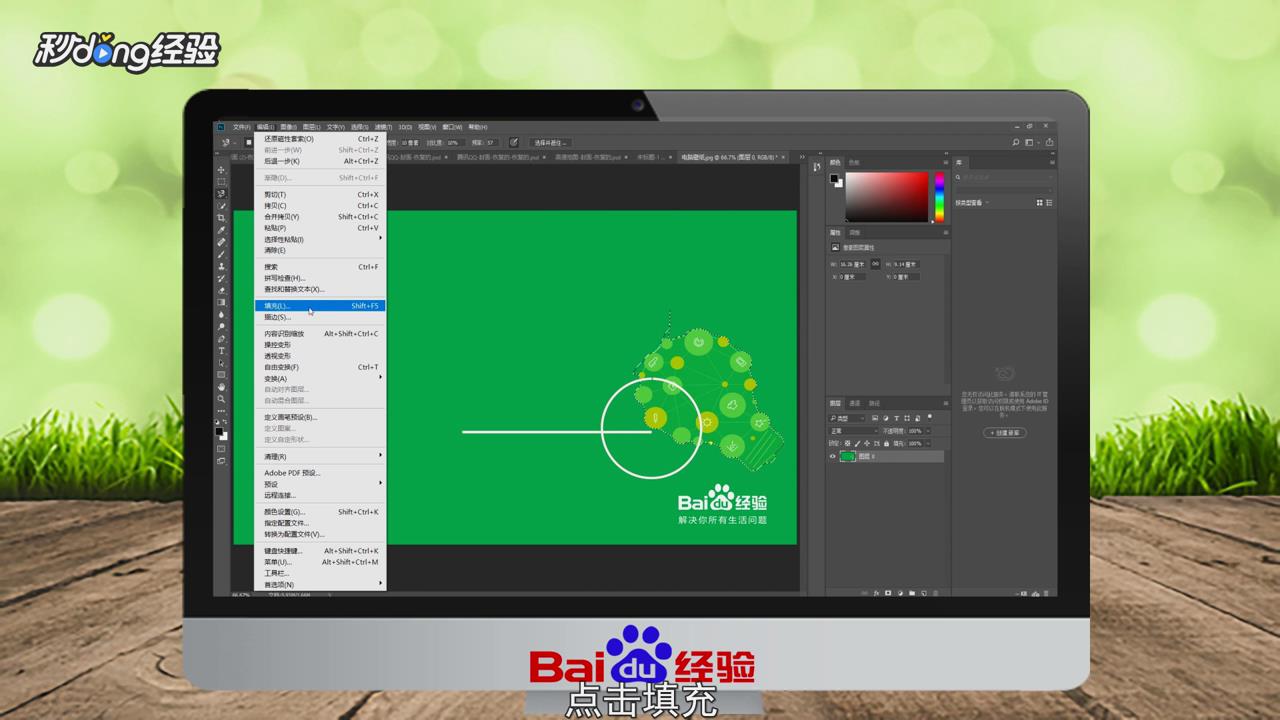Click 描边(S)... Stroke in Edit menu
This screenshot has height=720, width=1280.
pos(320,317)
